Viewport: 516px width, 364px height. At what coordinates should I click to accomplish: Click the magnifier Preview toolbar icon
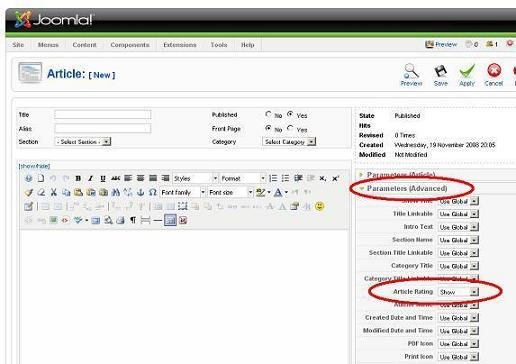(411, 71)
